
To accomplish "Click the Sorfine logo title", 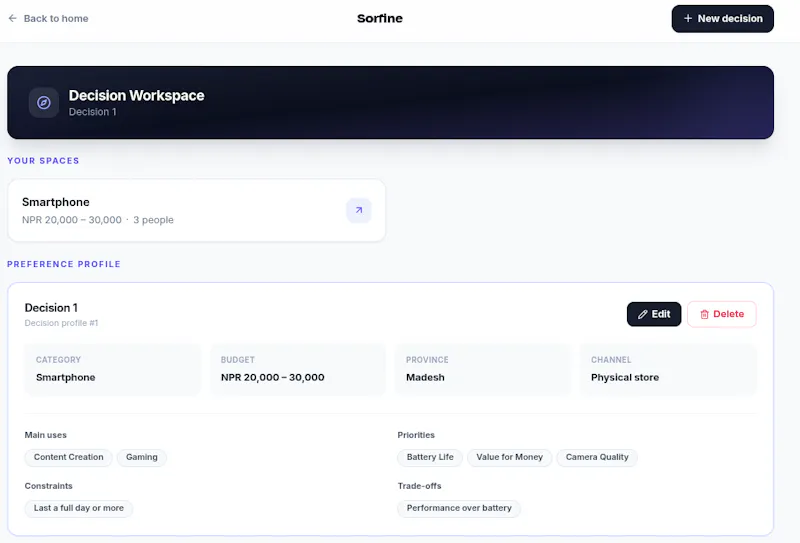I will pos(380,18).
